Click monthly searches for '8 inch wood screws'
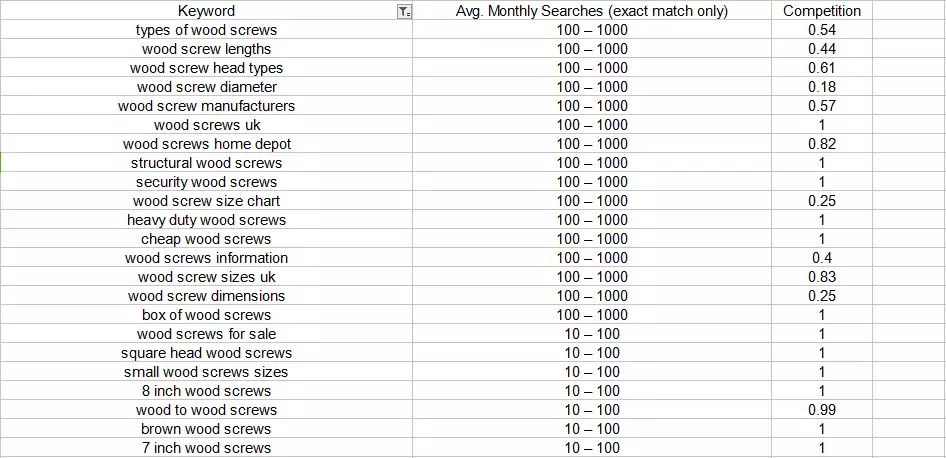The width and height of the screenshot is (946, 458). tap(592, 391)
